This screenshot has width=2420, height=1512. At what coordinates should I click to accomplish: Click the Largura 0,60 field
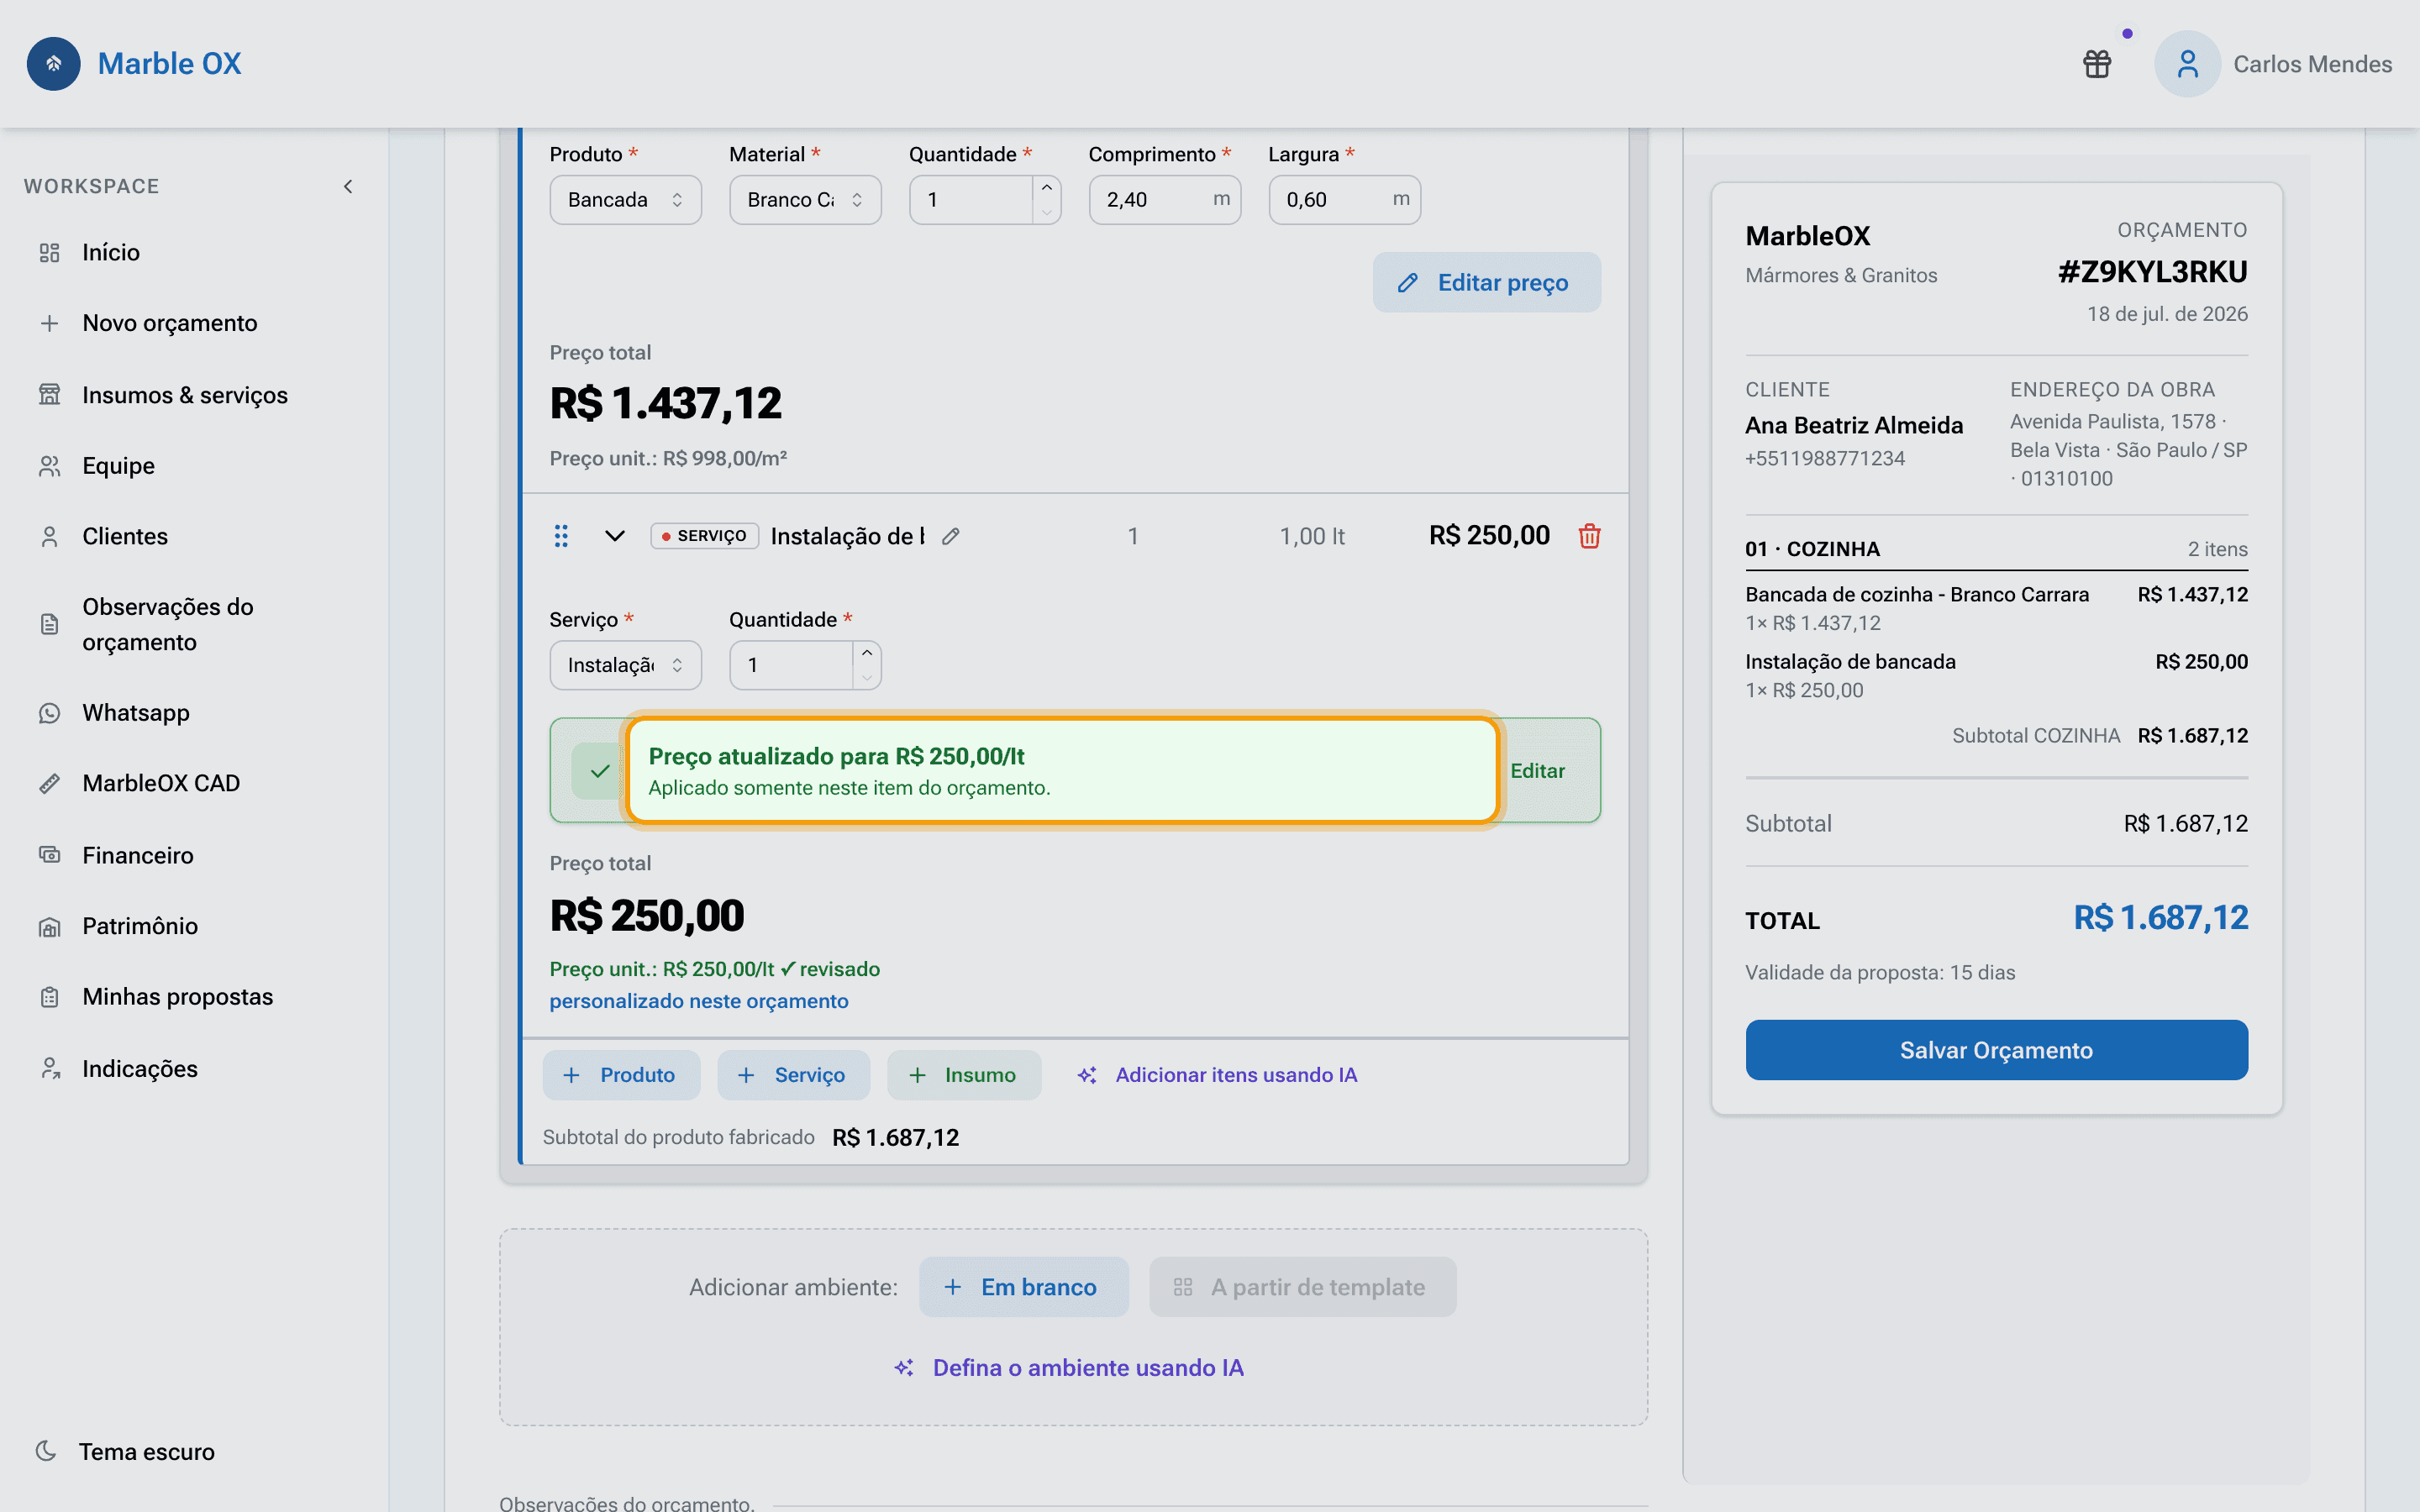click(1345, 200)
